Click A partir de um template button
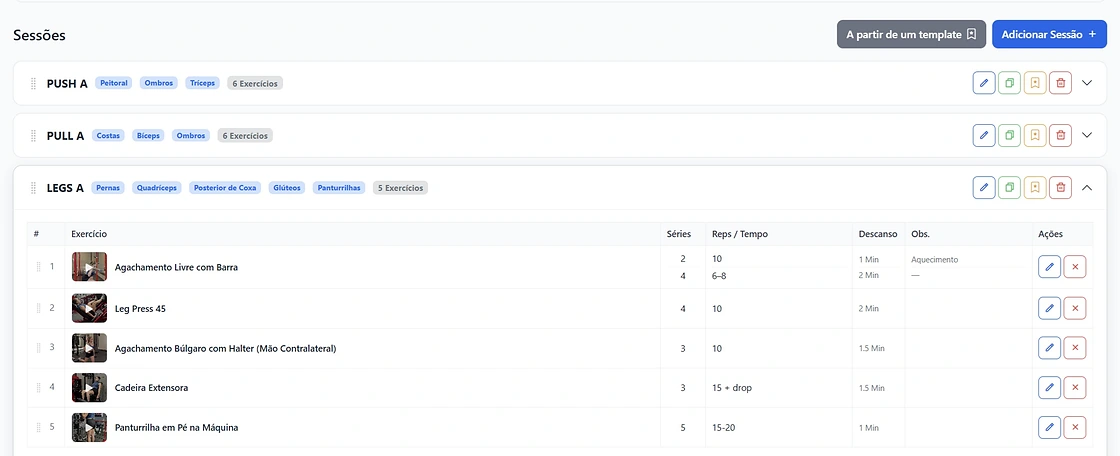The width and height of the screenshot is (1120, 456). [x=911, y=34]
